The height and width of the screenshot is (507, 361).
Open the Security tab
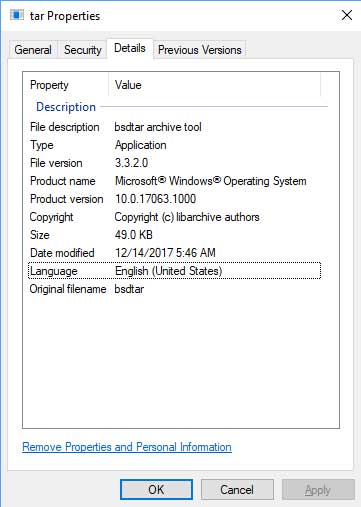coord(82,50)
